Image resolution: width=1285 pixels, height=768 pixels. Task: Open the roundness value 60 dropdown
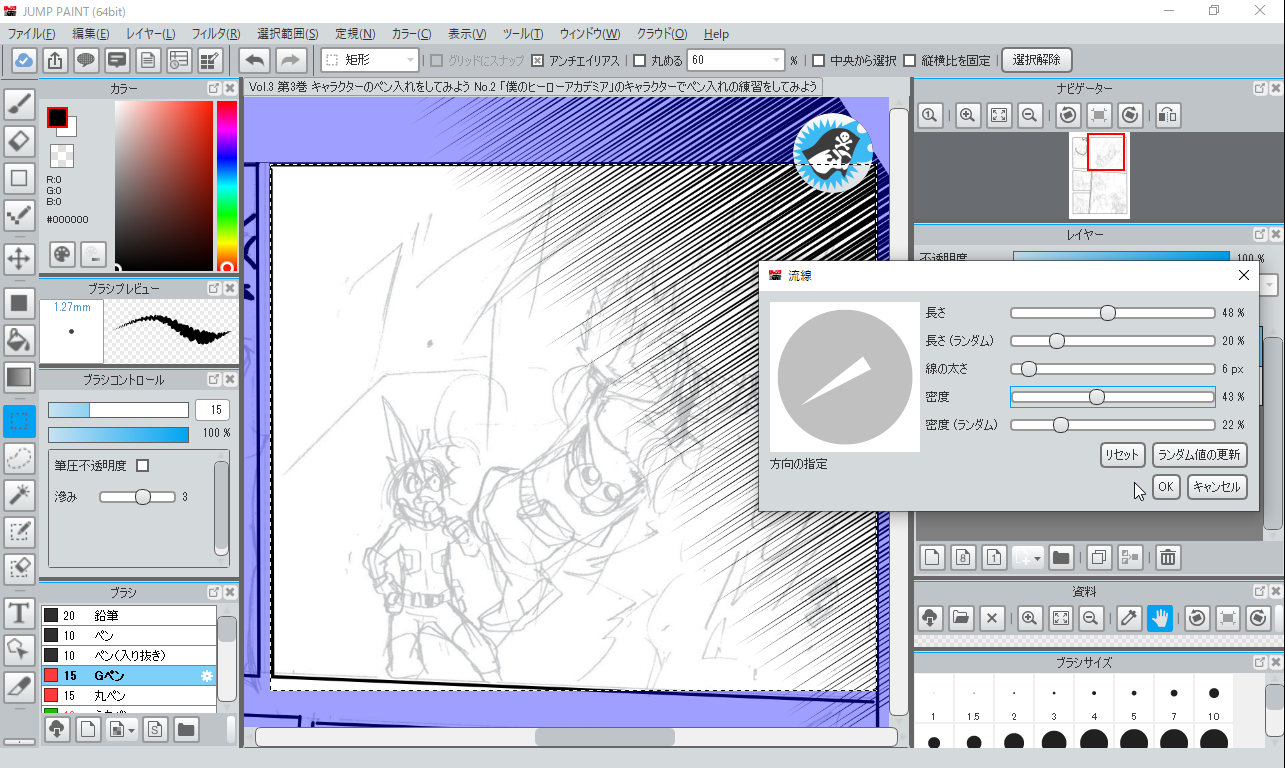(x=735, y=60)
